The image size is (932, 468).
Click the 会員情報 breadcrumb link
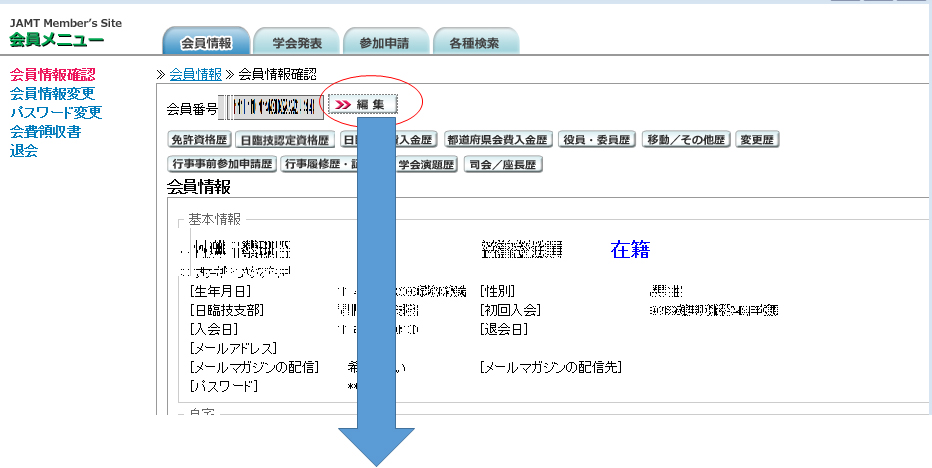point(196,74)
